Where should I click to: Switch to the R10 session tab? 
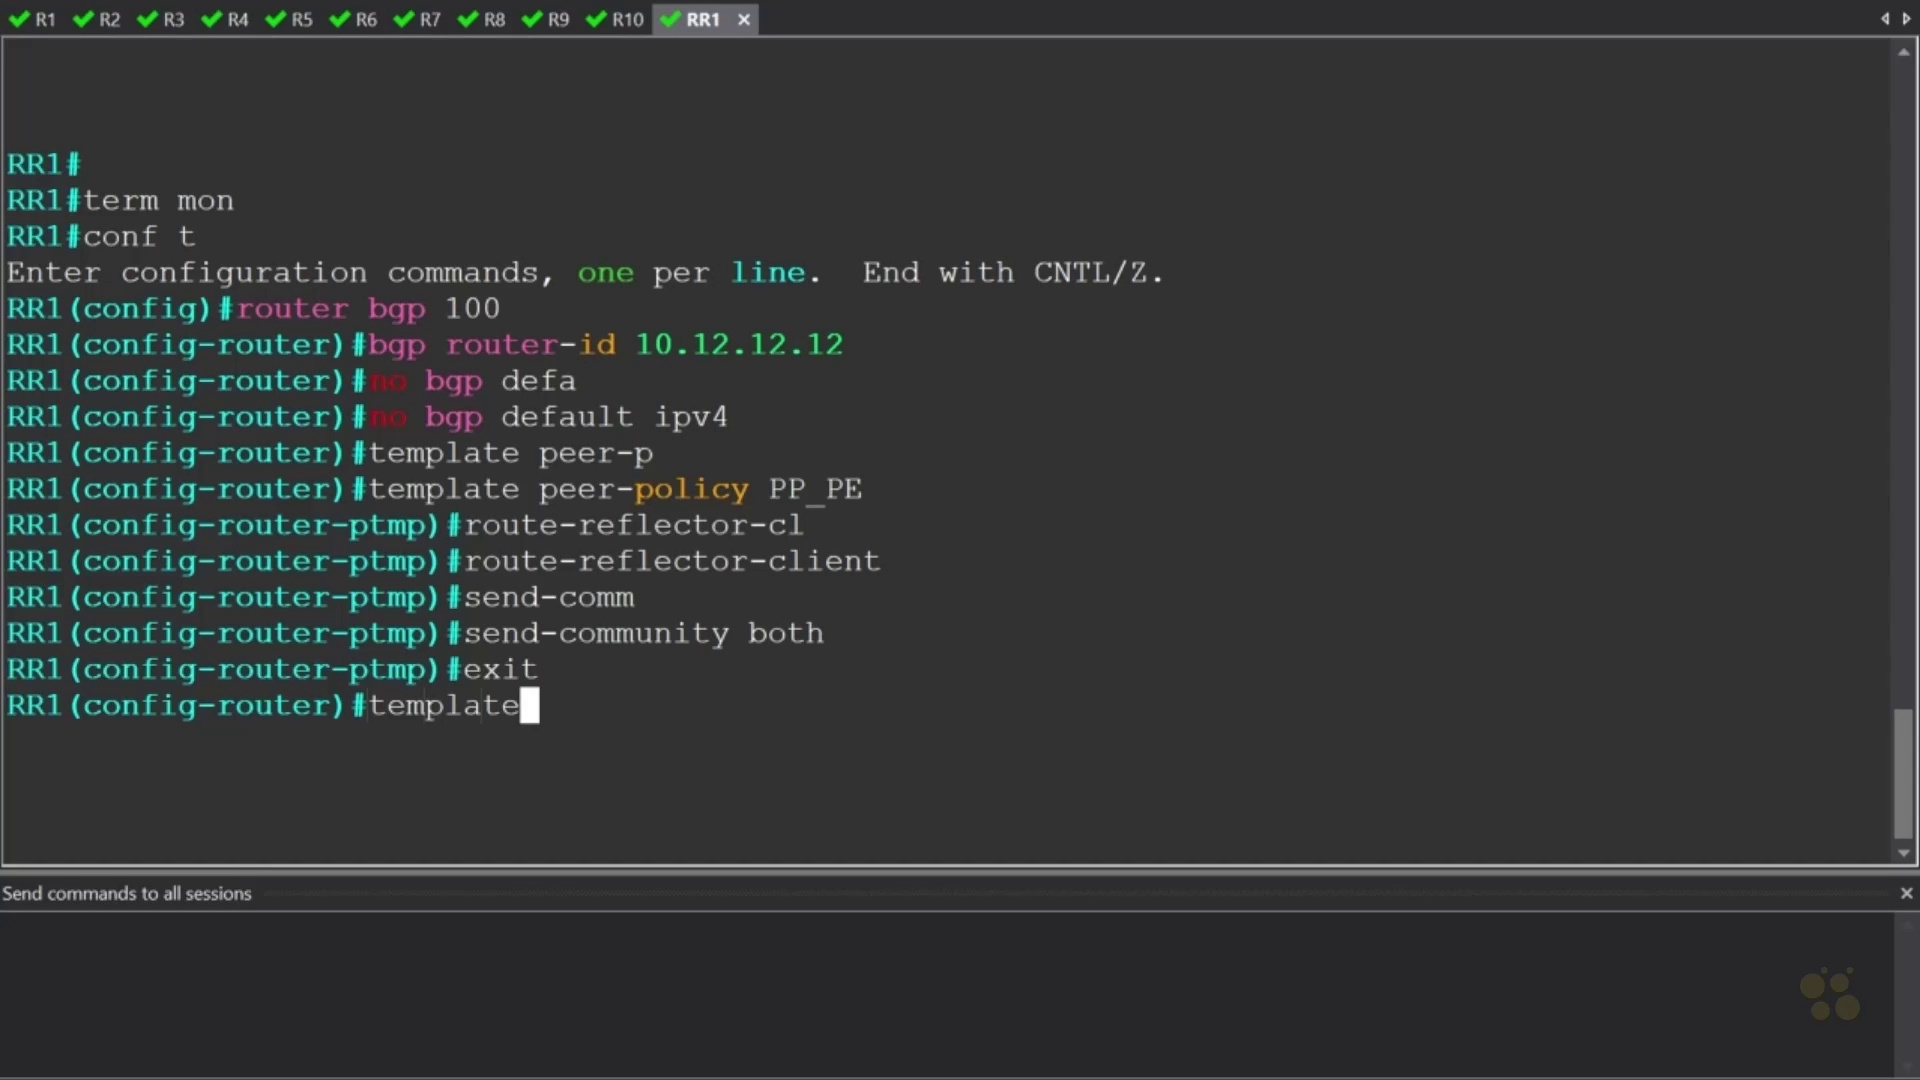(x=615, y=19)
